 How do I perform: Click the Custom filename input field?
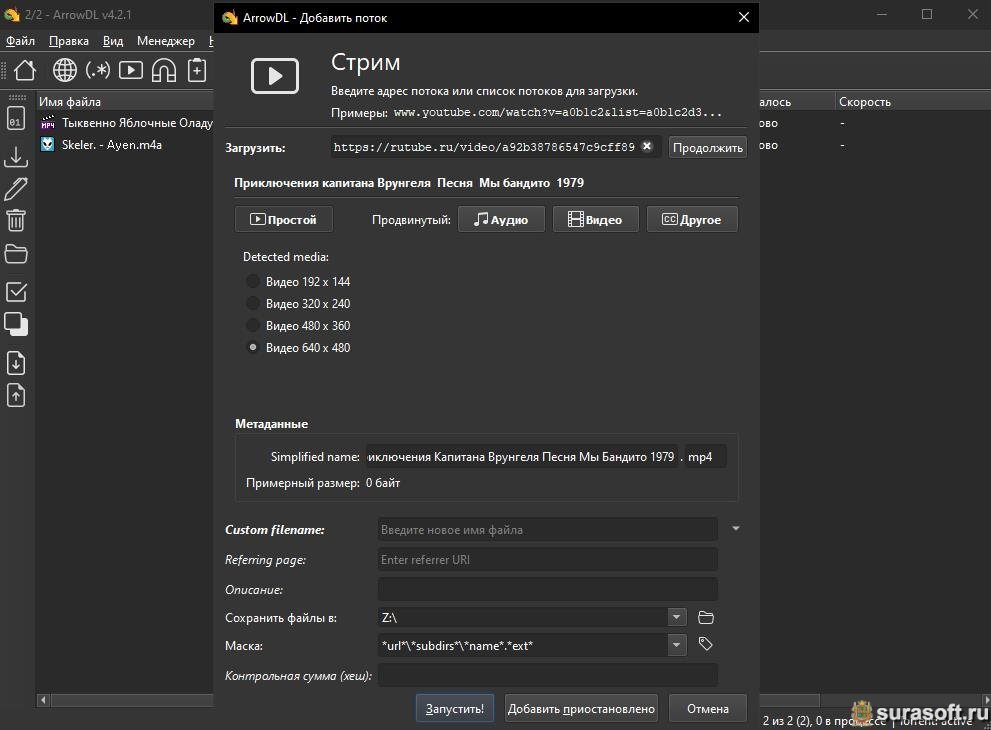pyautogui.click(x=547, y=530)
